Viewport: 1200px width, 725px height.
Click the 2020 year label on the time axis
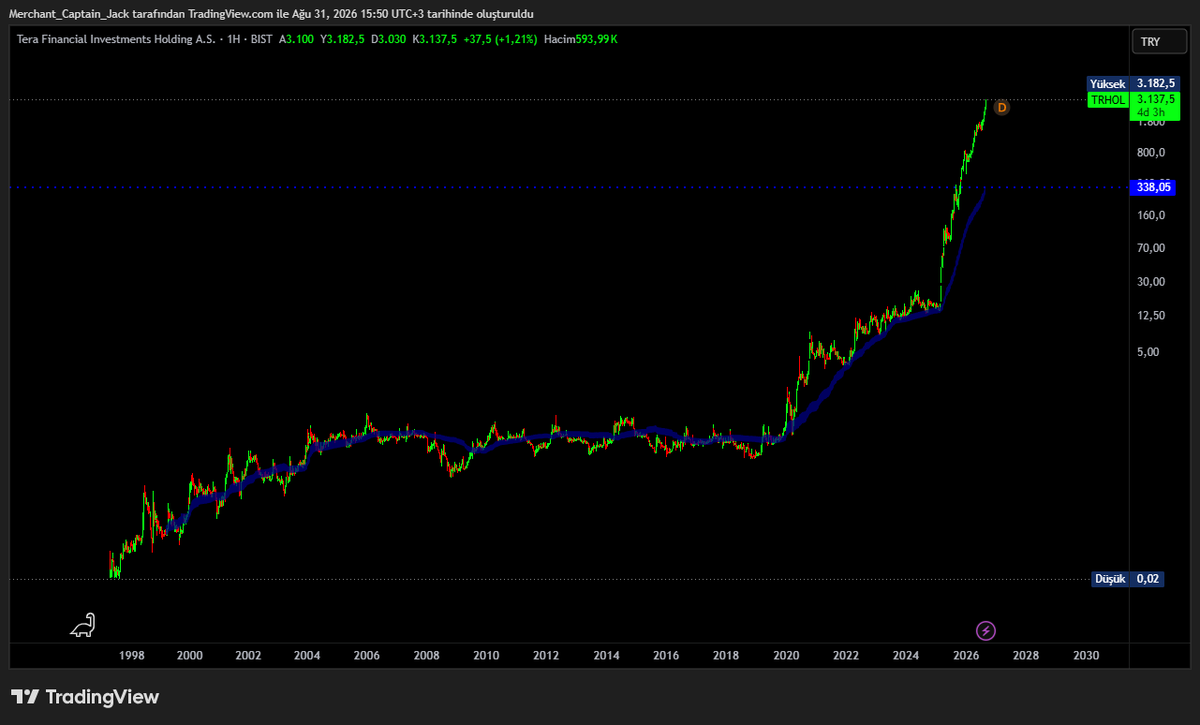coord(786,655)
